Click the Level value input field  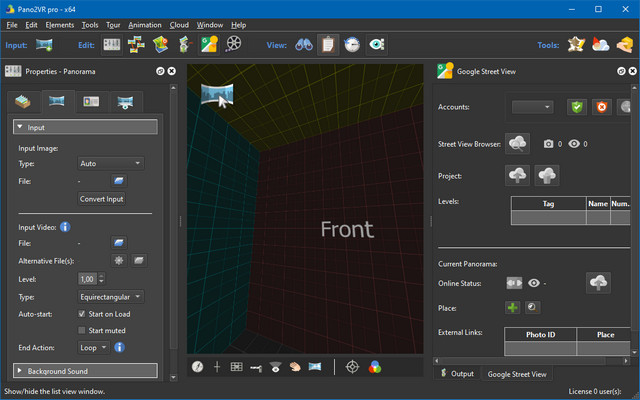pos(87,279)
